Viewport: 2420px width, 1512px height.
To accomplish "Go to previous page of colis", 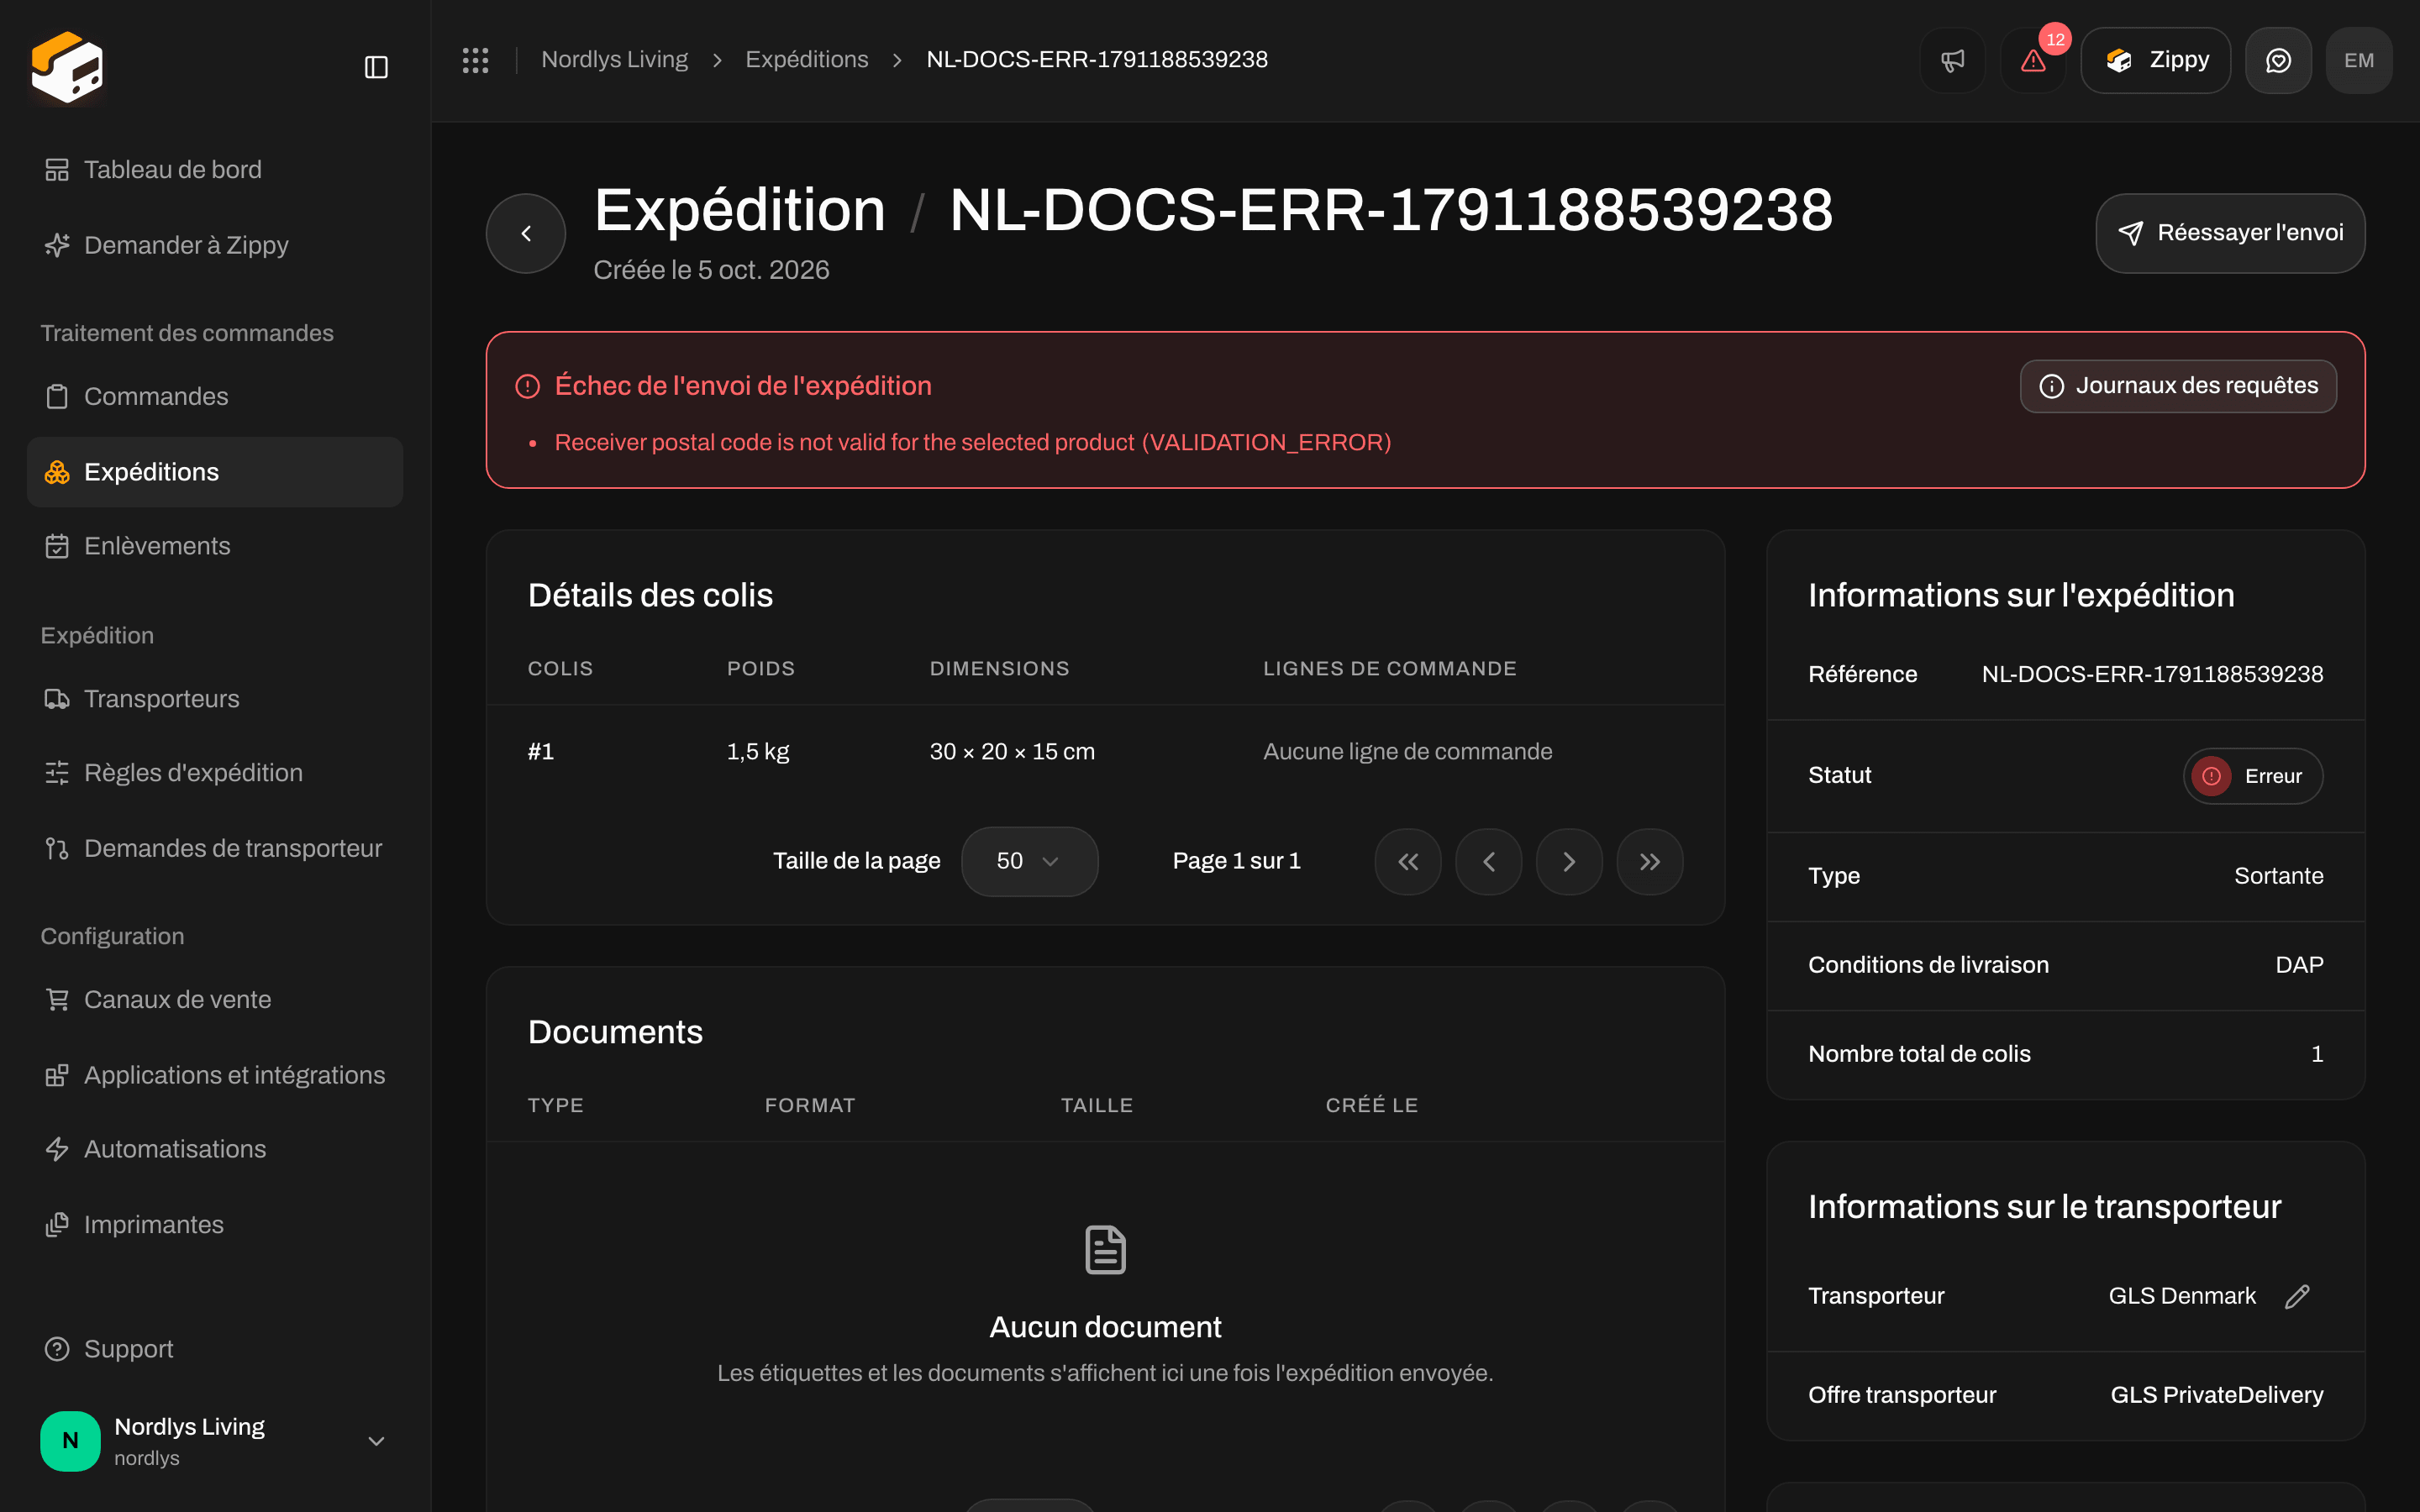I will tap(1489, 861).
